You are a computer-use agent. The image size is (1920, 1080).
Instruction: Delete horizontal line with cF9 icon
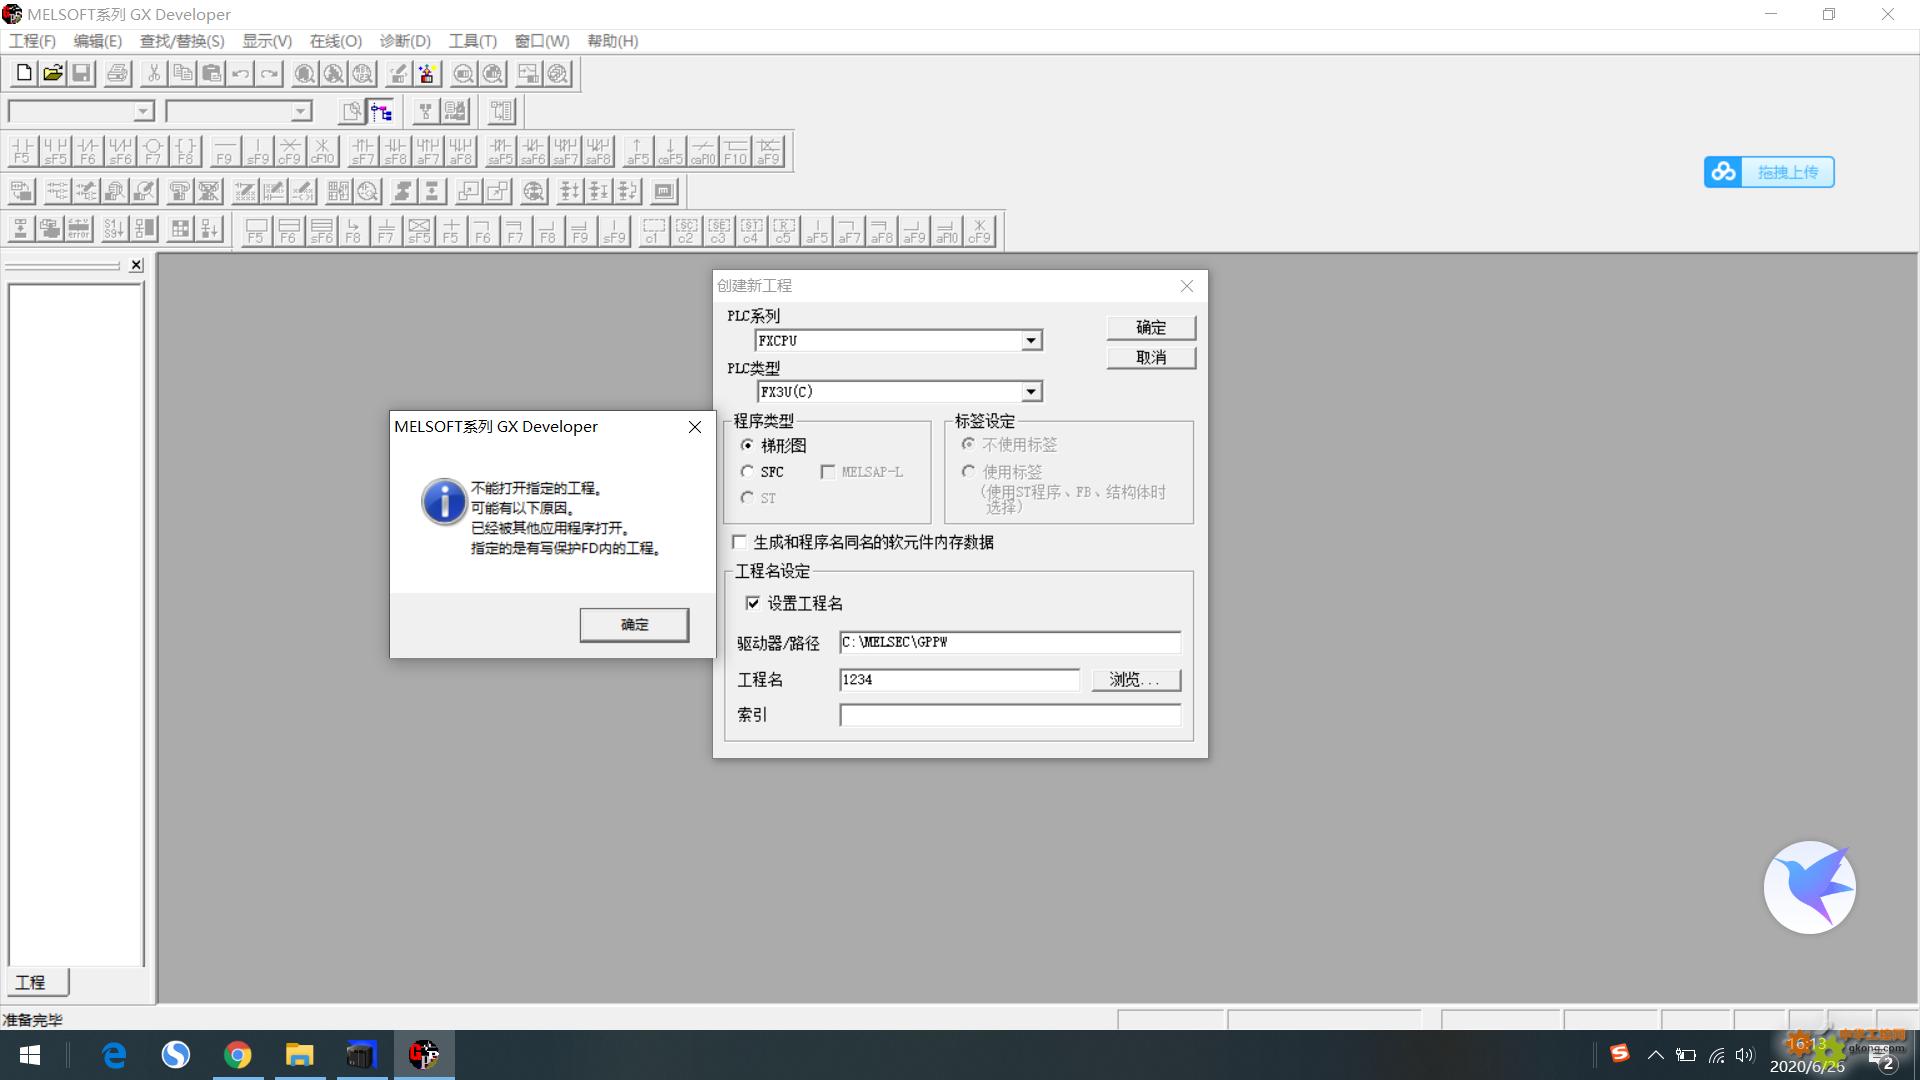289,151
